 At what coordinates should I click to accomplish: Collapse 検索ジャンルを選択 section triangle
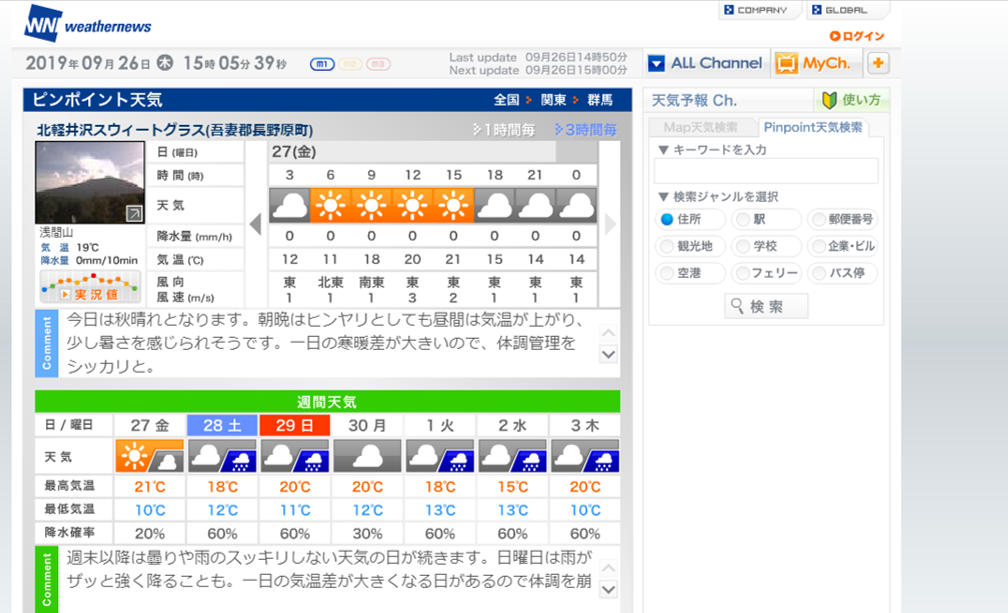[664, 197]
